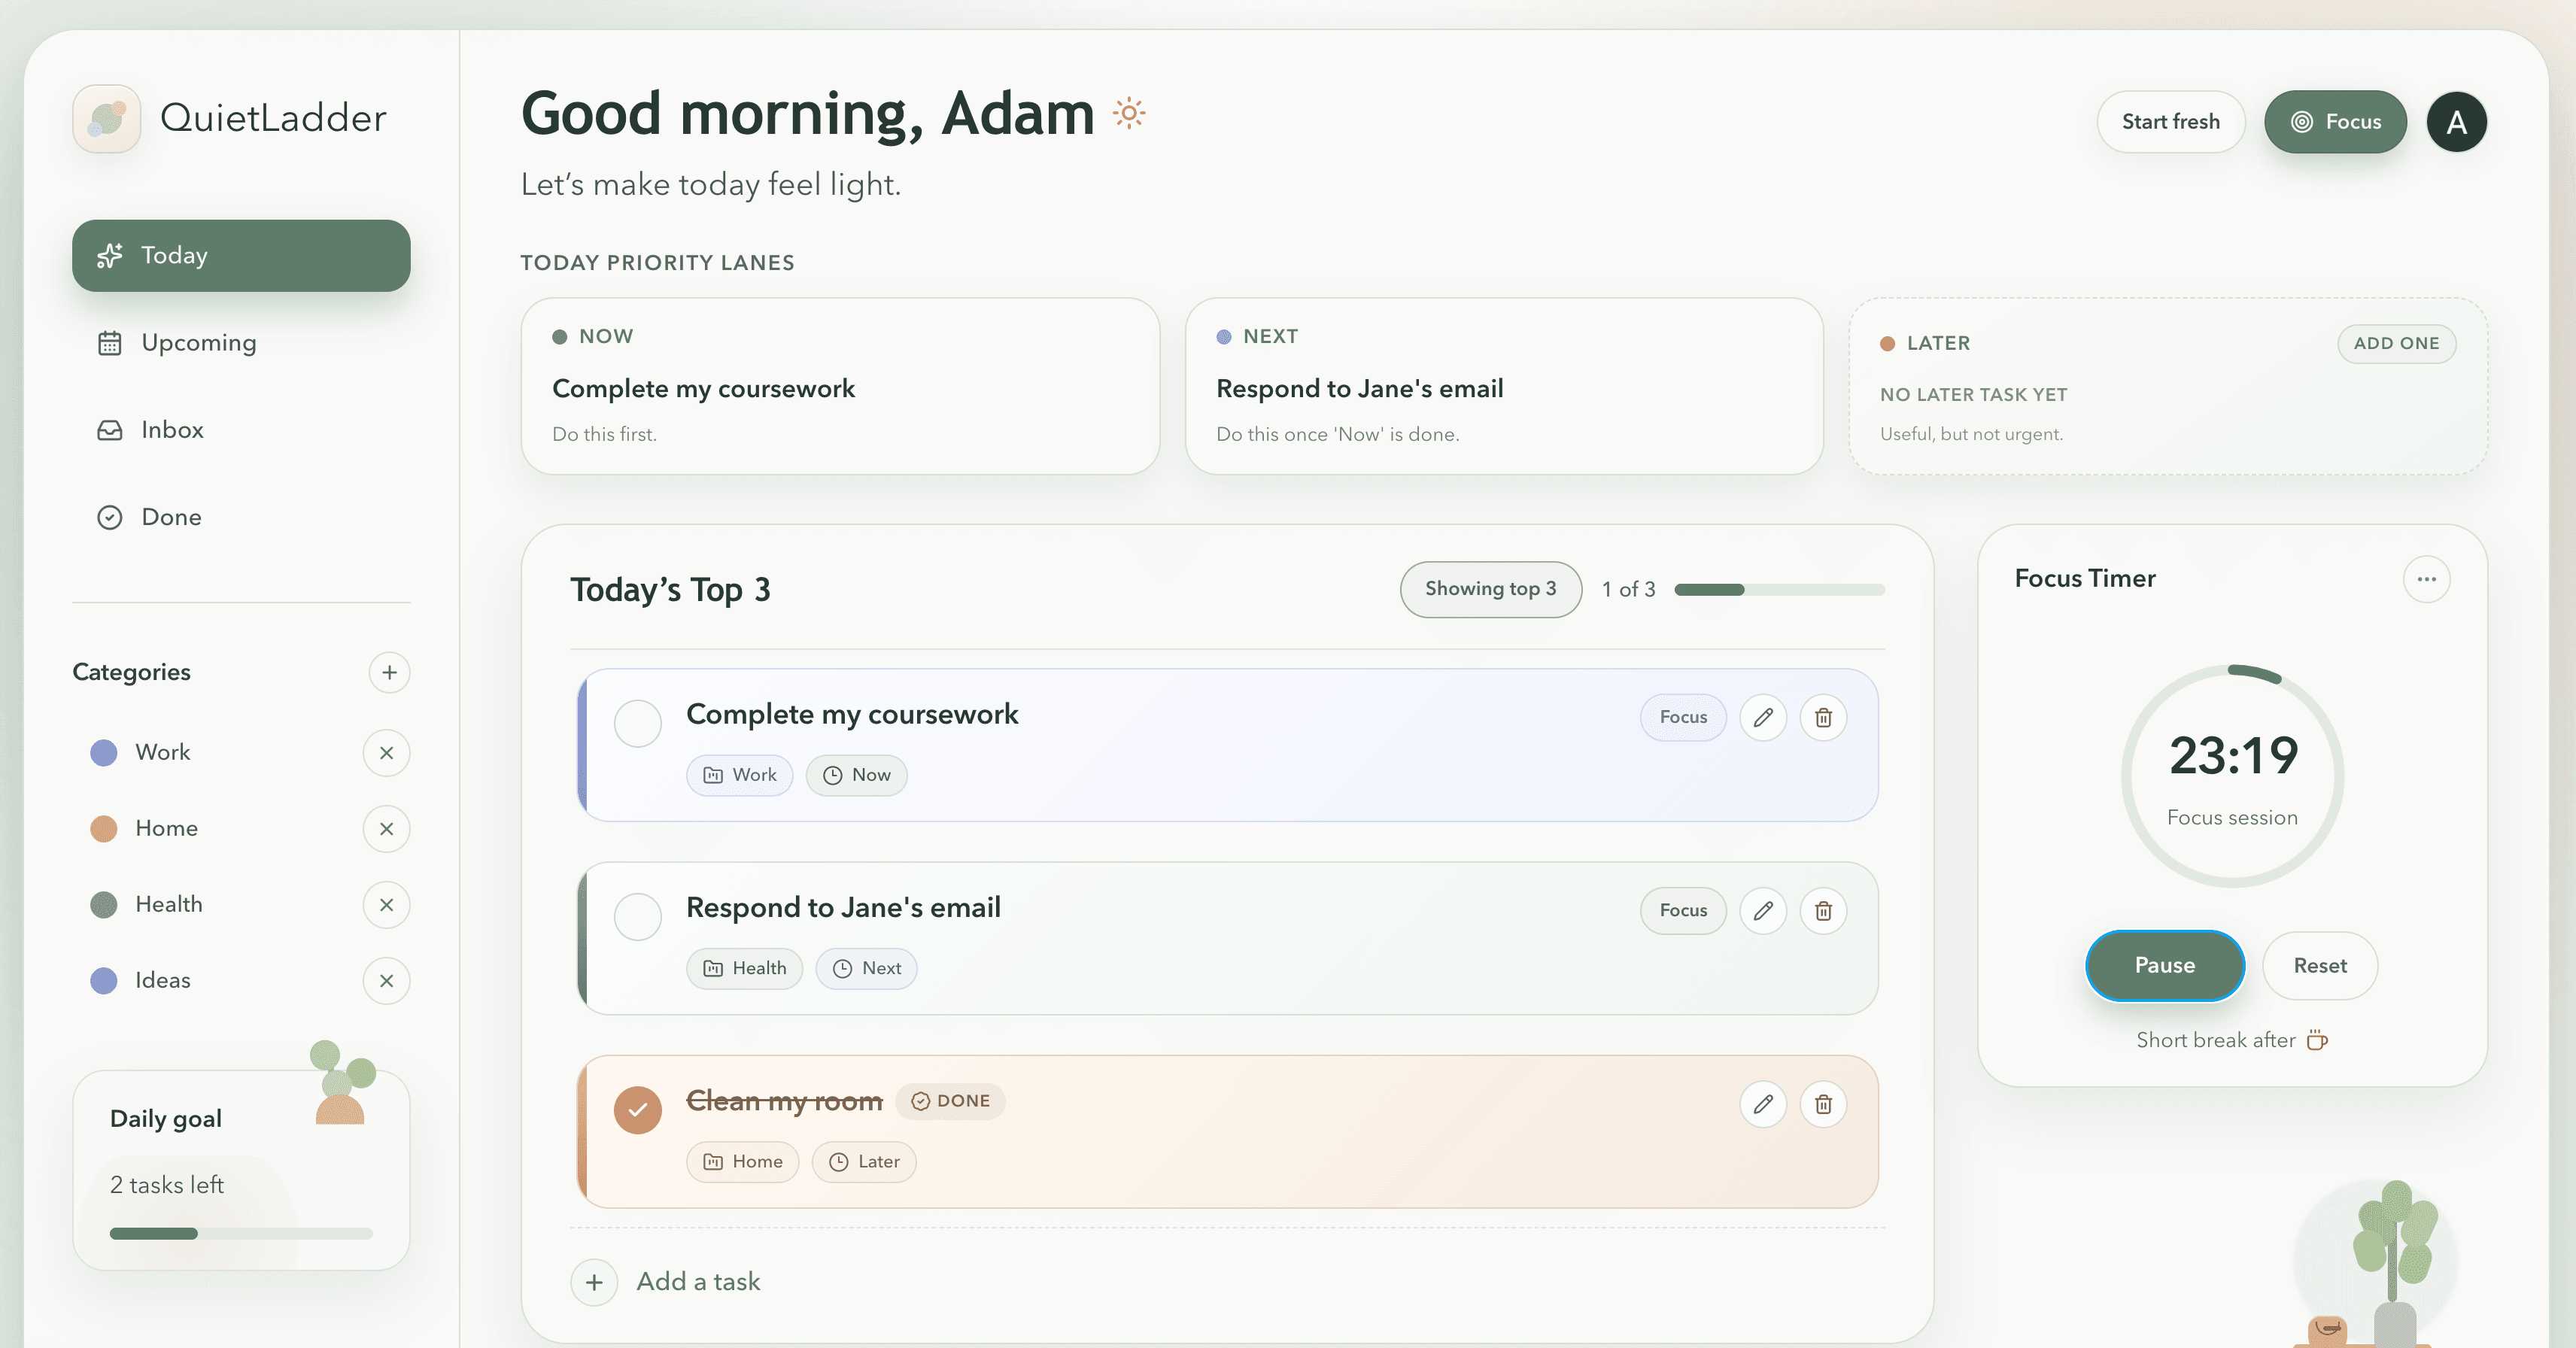Screen dimensions: 2576x1348
Task: Remove the Ideas category via its X
Action: (x=387, y=981)
